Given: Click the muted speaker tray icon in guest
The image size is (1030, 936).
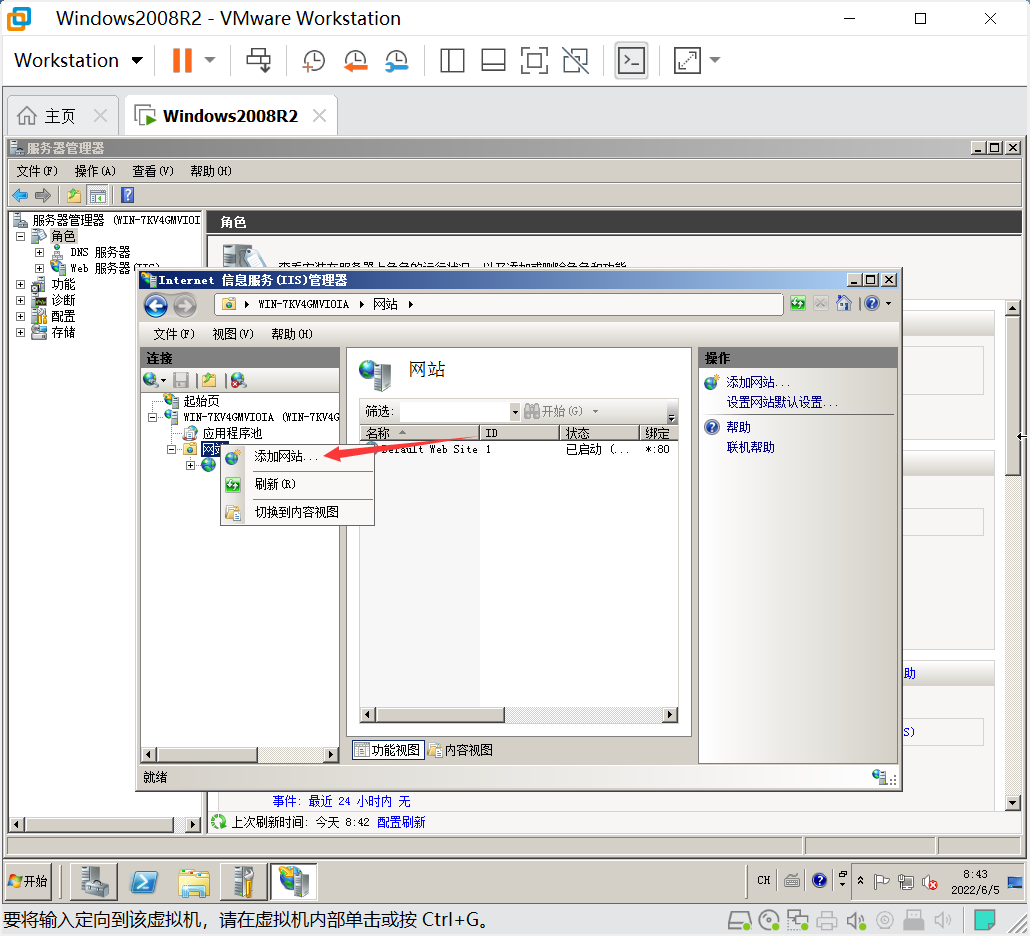Looking at the screenshot, I should point(929,882).
